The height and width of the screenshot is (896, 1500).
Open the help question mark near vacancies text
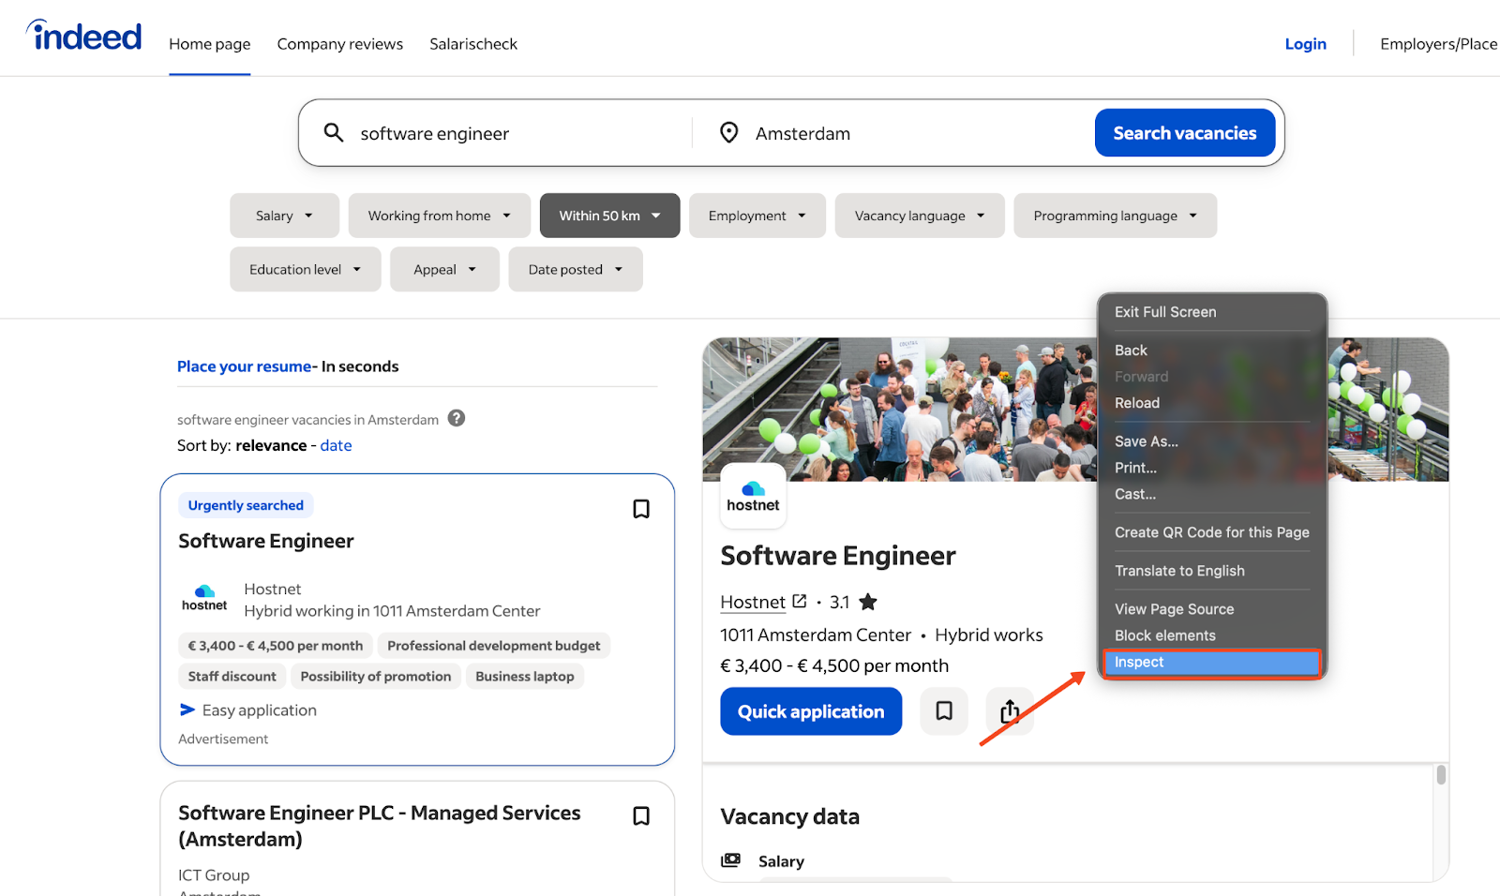(457, 418)
